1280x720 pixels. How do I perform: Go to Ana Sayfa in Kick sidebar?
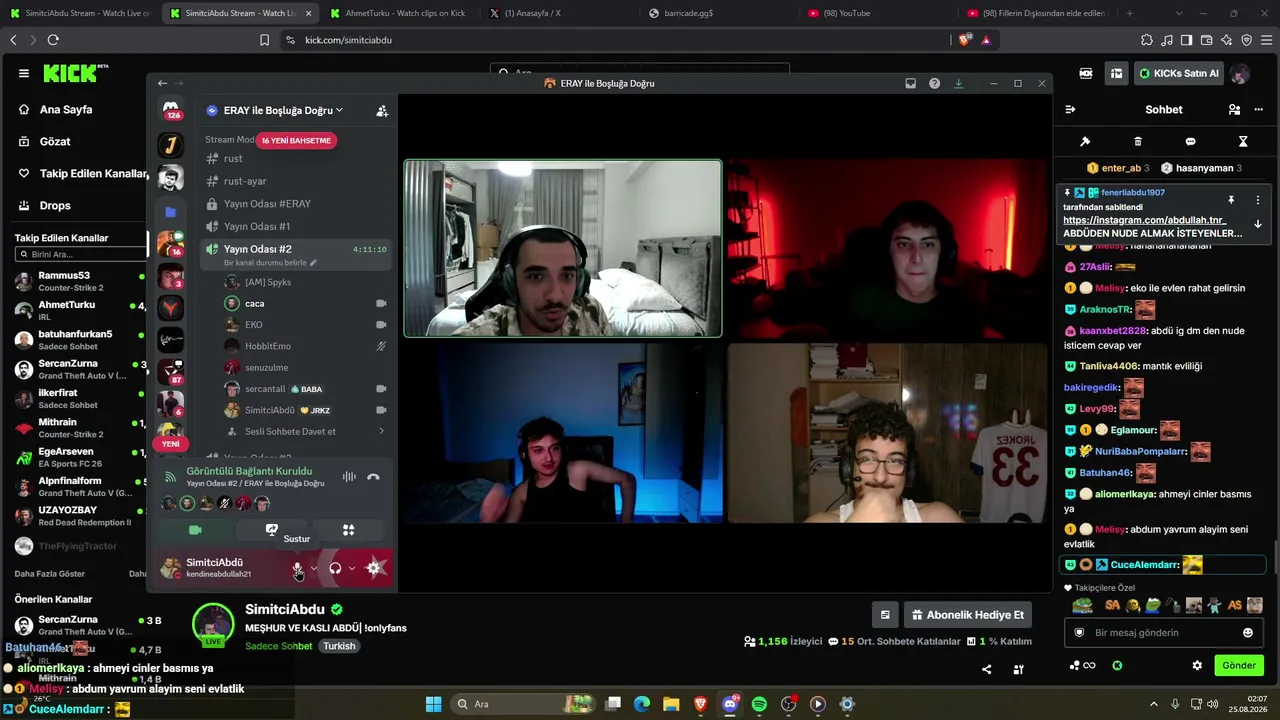coord(66,109)
